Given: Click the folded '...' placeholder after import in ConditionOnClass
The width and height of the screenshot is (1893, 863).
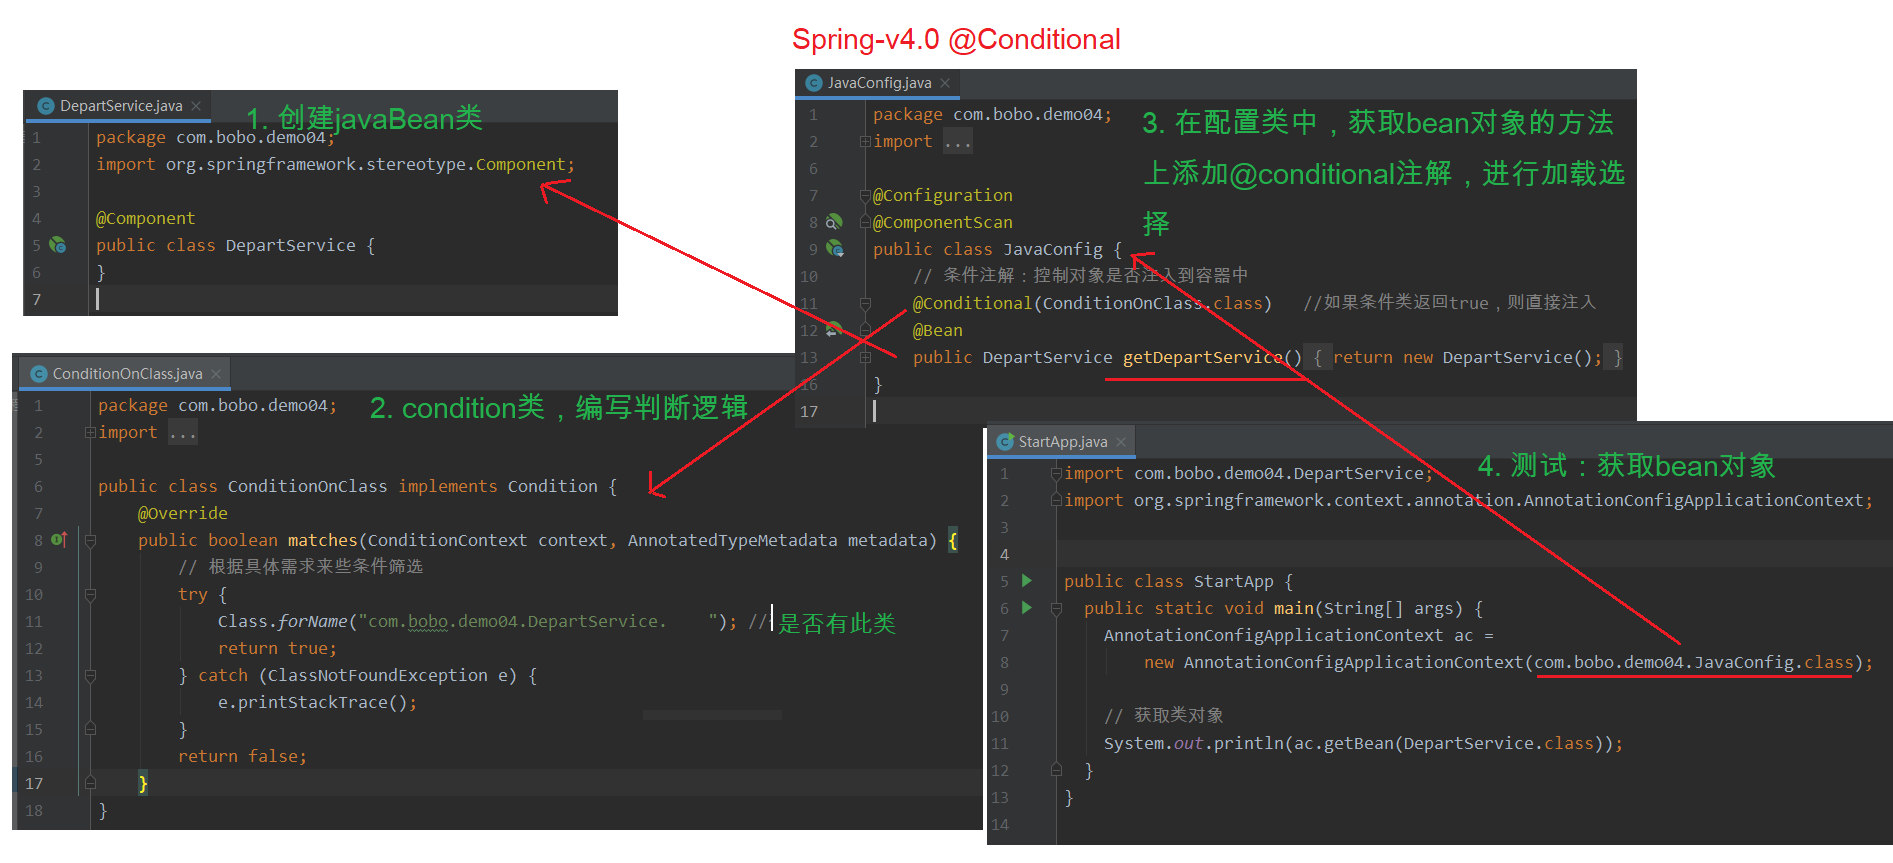Looking at the screenshot, I should [x=182, y=433].
